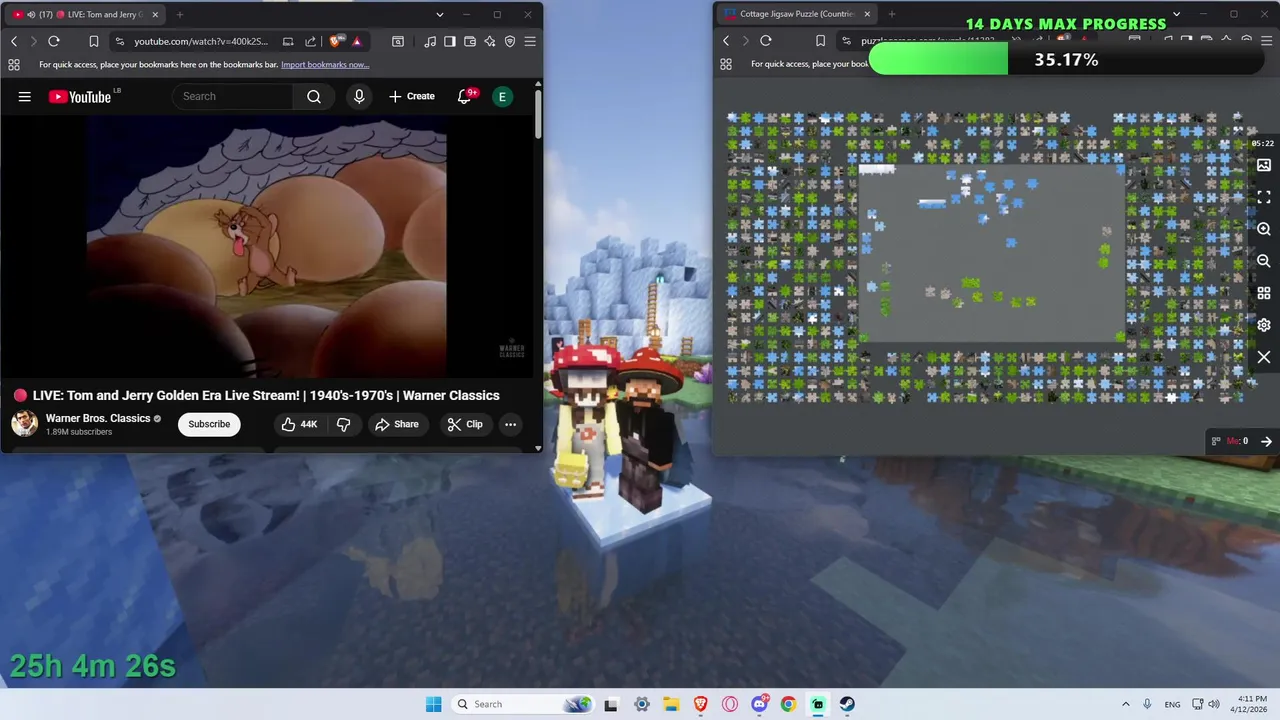The image size is (1280, 720).
Task: Open jigsaw puzzle settings gear
Action: point(1264,325)
